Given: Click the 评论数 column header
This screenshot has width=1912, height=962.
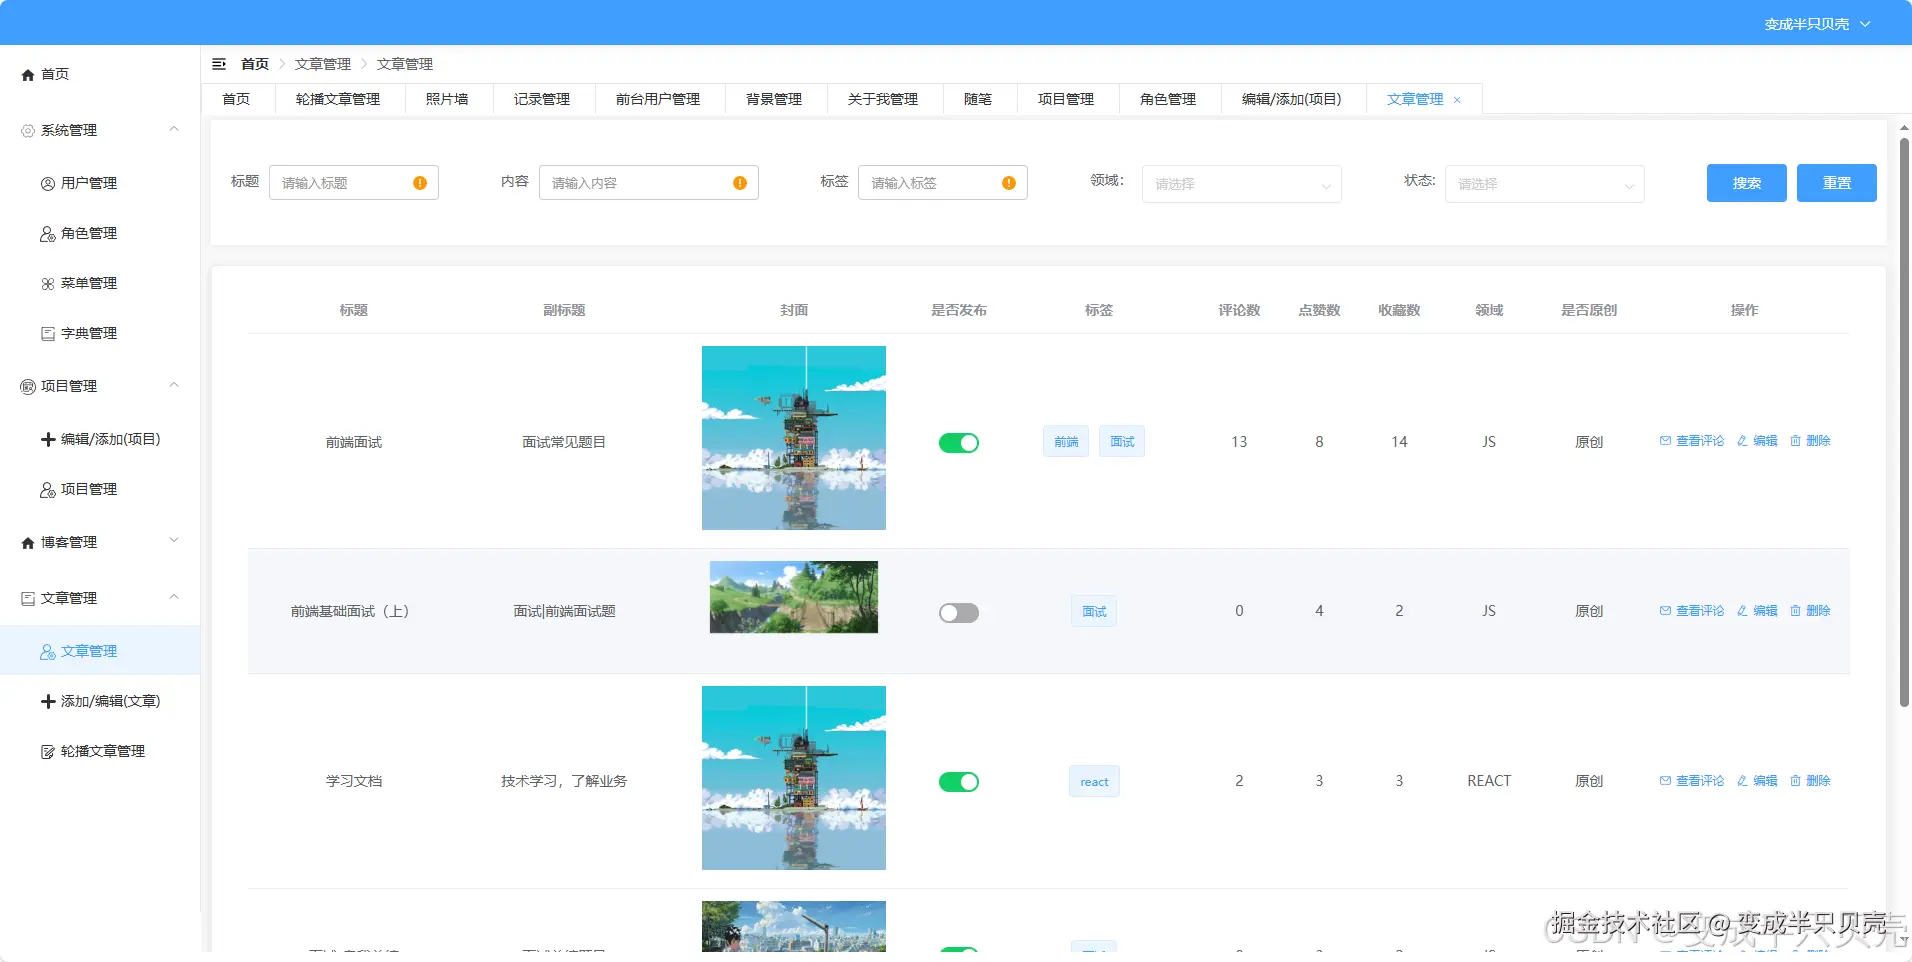Looking at the screenshot, I should click(x=1239, y=310).
